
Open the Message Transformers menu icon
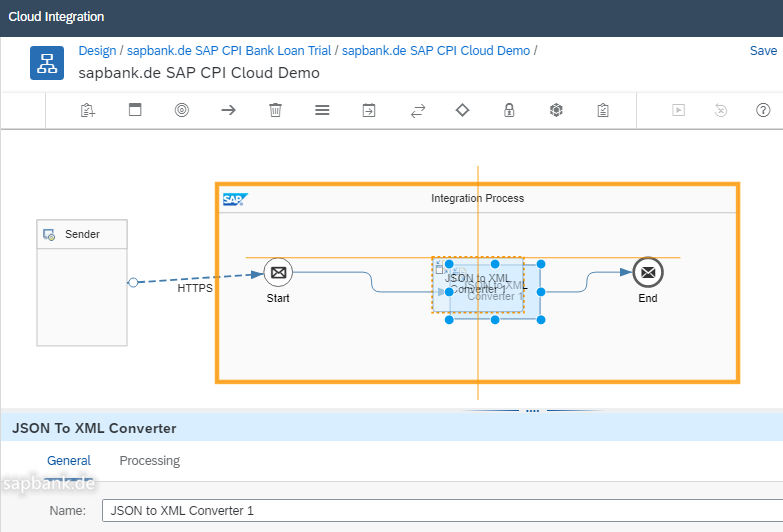pos(322,110)
